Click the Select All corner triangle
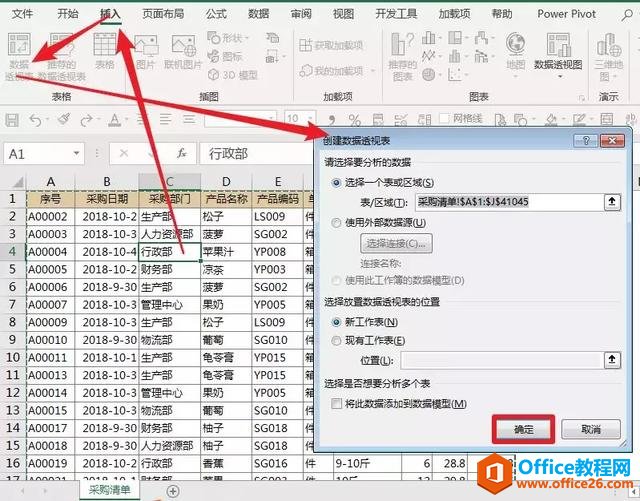640x501 pixels. pos(18,182)
